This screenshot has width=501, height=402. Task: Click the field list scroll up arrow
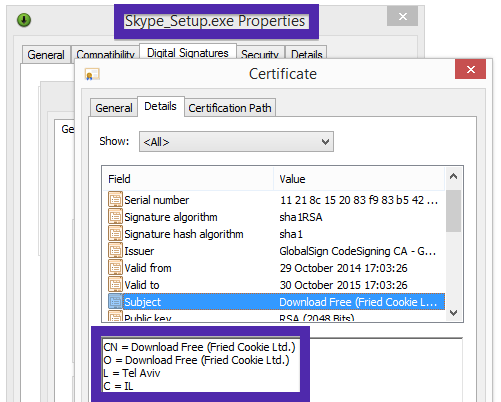coord(453,177)
